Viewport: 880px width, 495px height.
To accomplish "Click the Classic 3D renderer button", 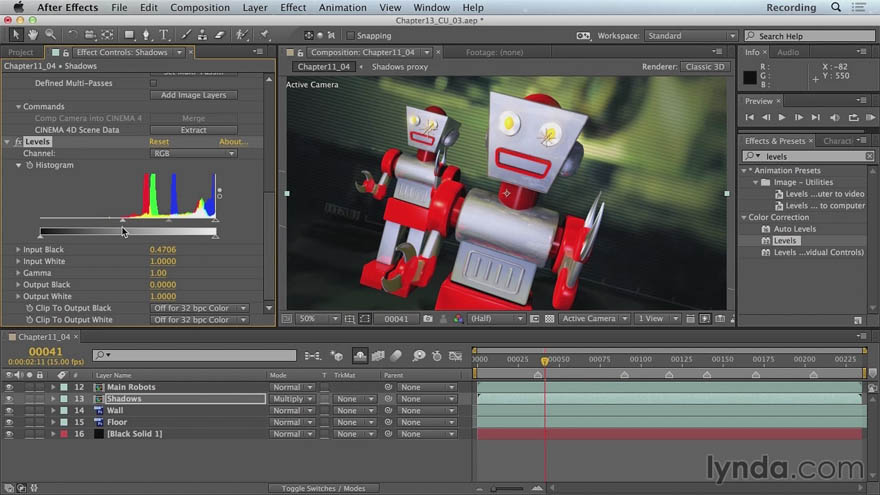I will coord(705,66).
